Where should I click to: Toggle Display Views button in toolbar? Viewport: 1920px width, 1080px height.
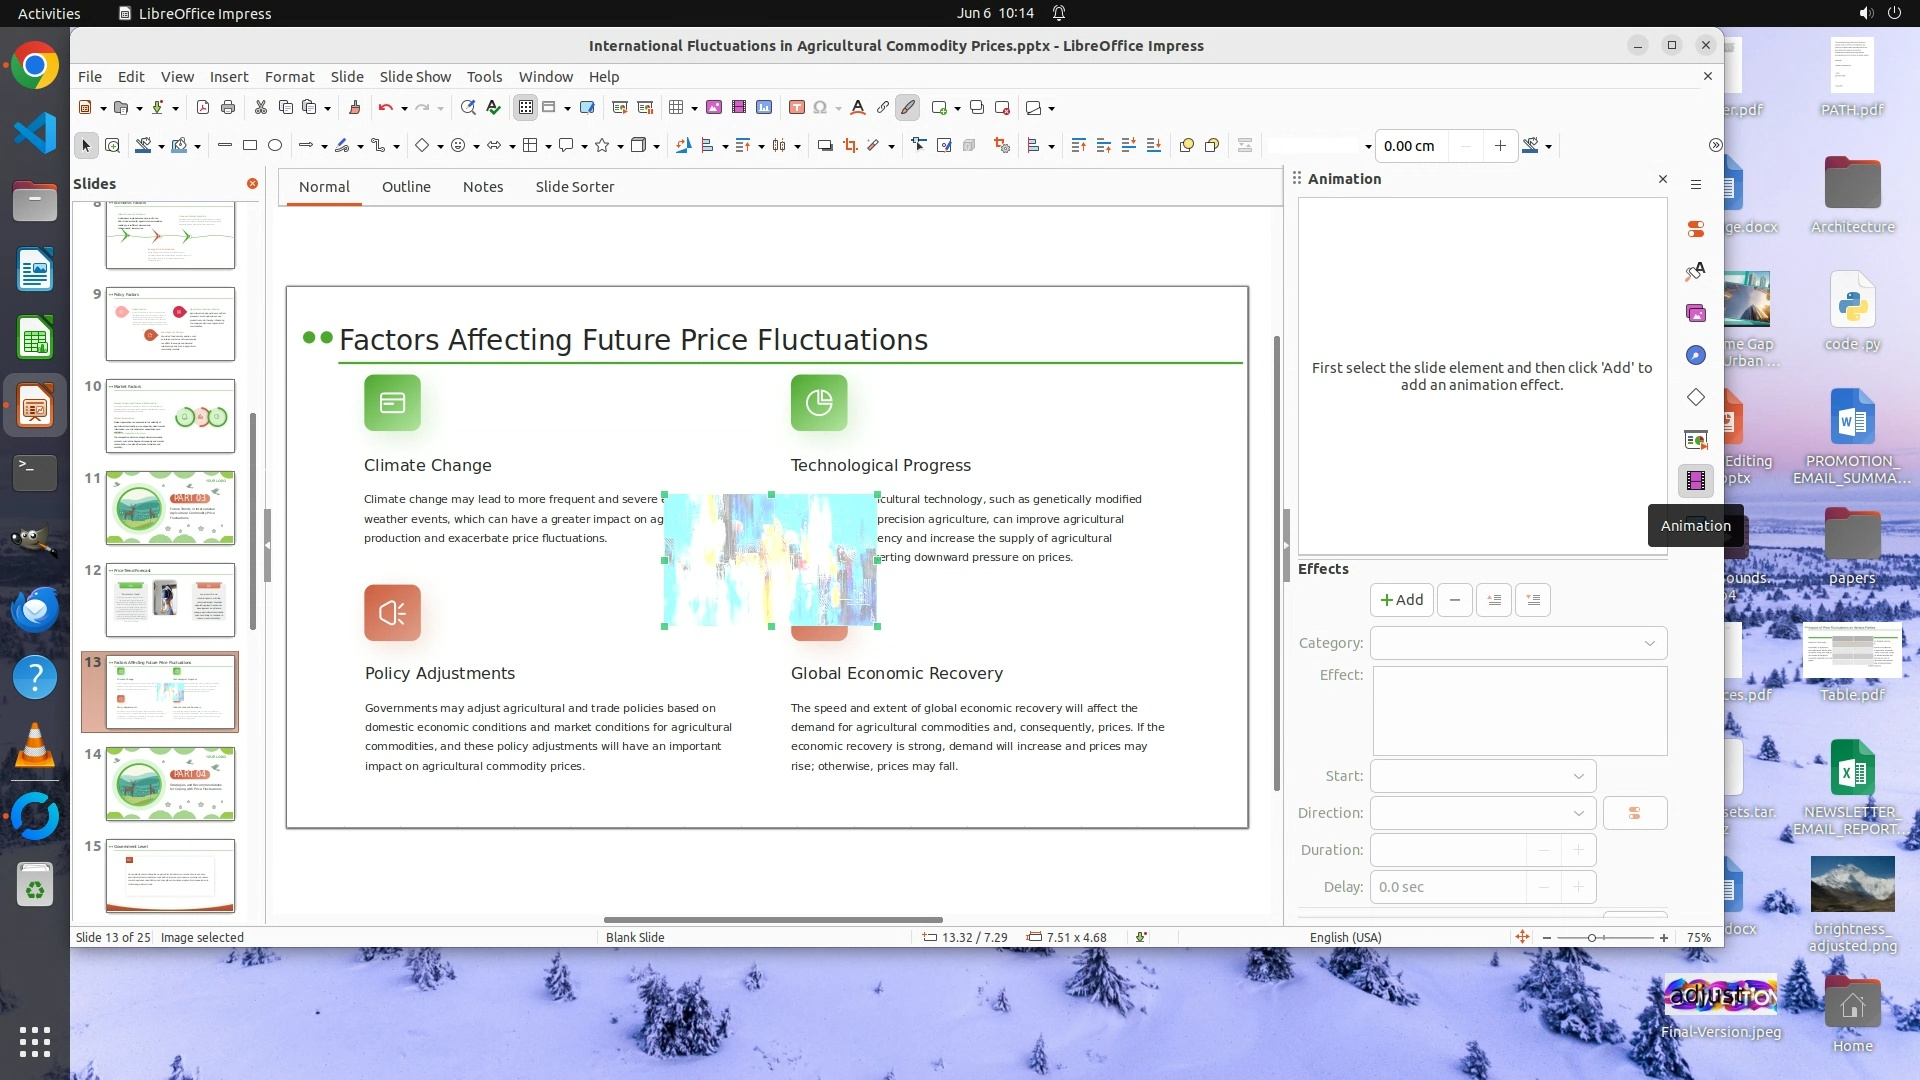(x=549, y=108)
